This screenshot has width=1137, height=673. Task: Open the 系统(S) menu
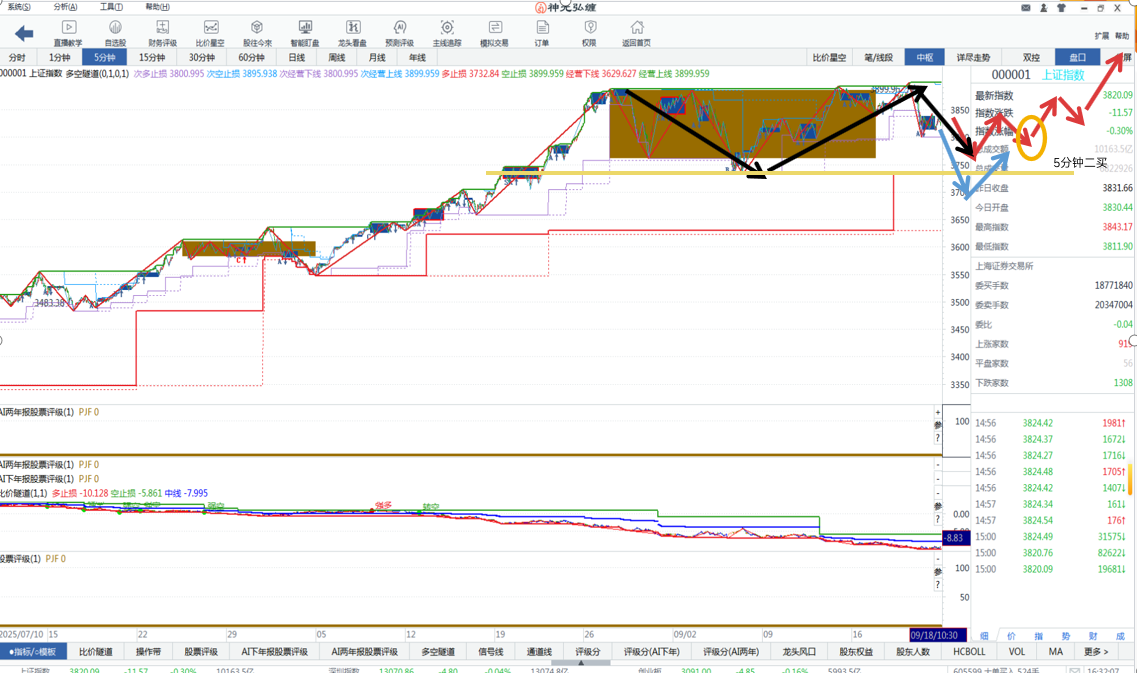(19, 7)
